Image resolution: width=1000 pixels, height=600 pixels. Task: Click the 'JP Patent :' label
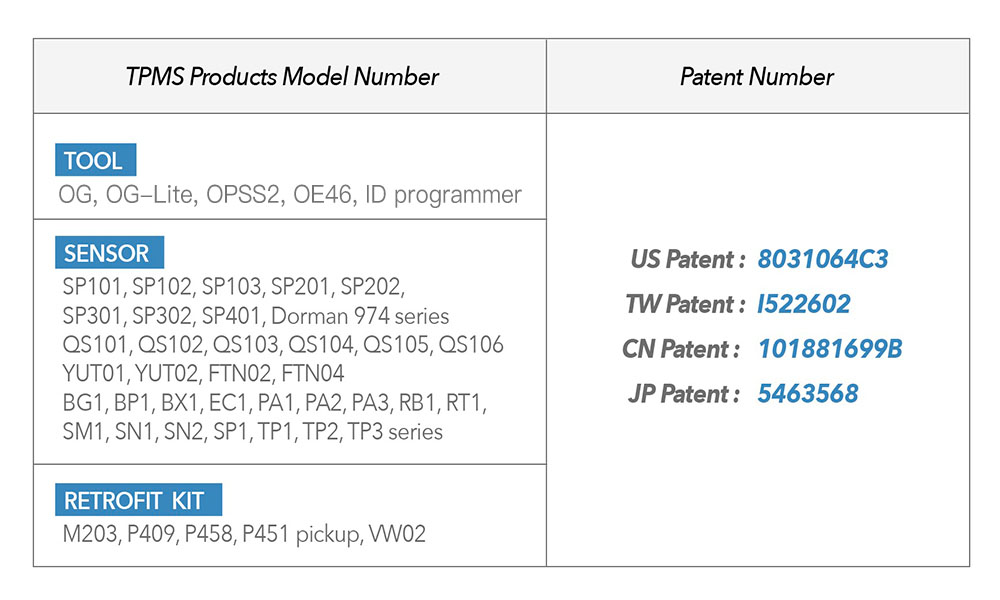[x=684, y=393]
